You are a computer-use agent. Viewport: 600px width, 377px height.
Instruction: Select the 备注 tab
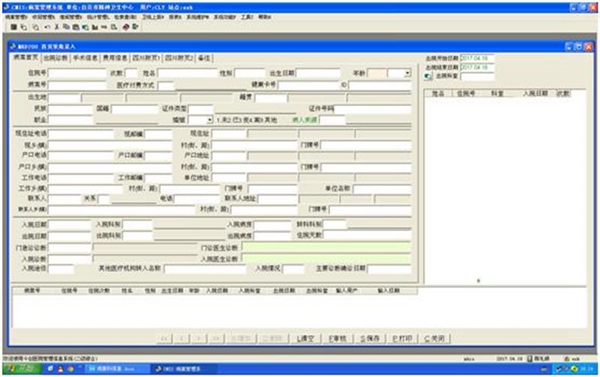(204, 58)
